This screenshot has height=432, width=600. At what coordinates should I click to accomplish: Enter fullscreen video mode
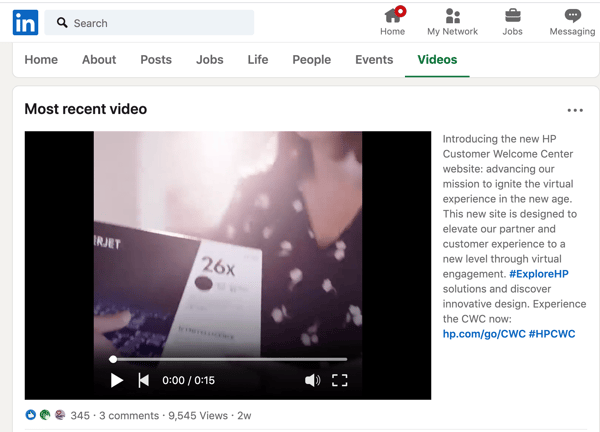point(340,380)
